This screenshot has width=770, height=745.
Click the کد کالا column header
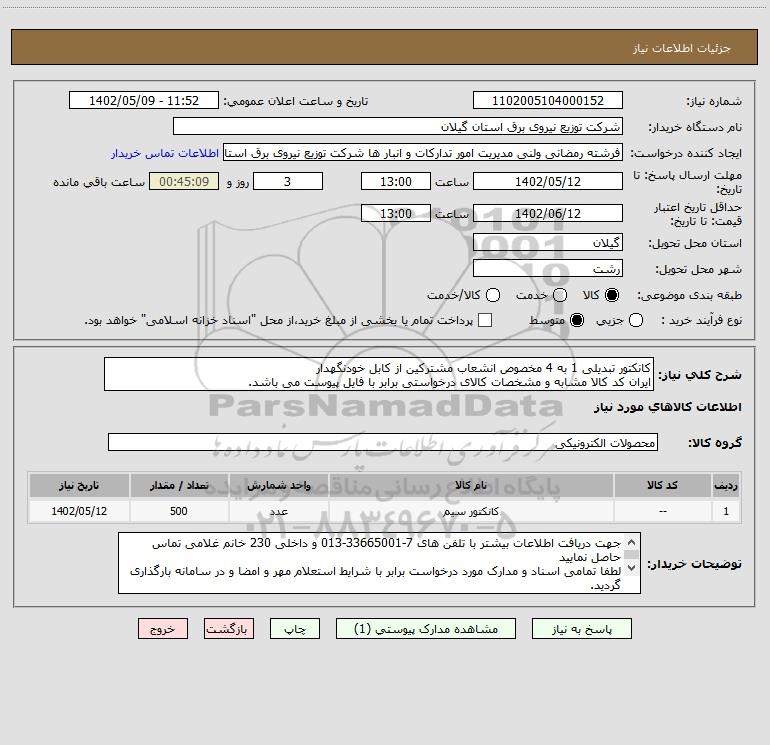tap(662, 485)
